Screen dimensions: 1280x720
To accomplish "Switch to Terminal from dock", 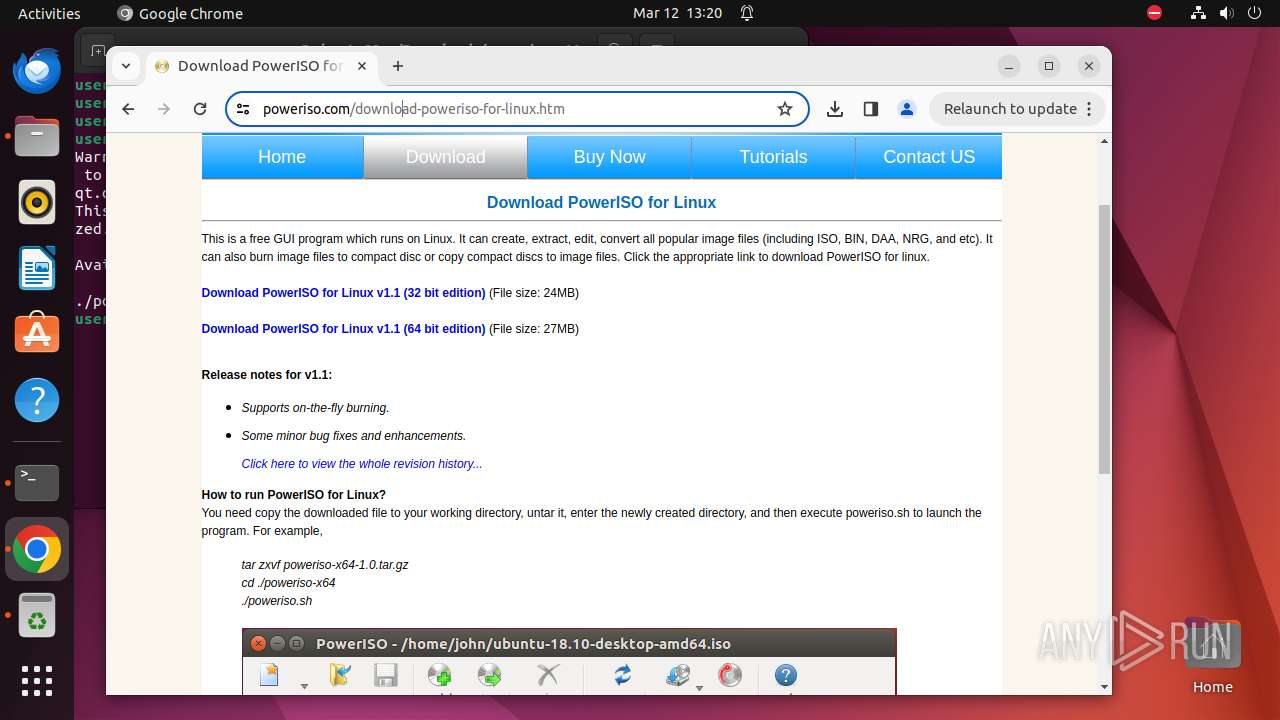I will point(37,482).
